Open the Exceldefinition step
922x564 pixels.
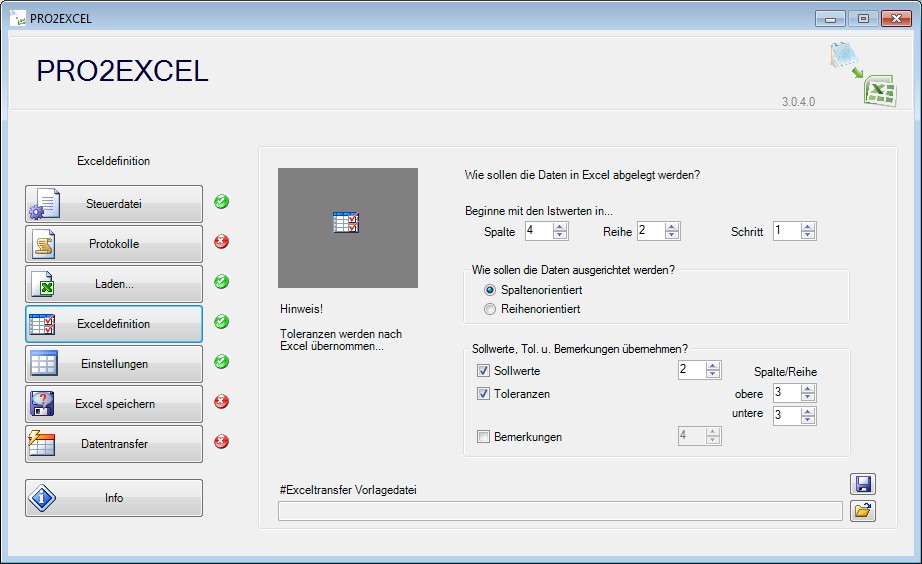pyautogui.click(x=114, y=323)
